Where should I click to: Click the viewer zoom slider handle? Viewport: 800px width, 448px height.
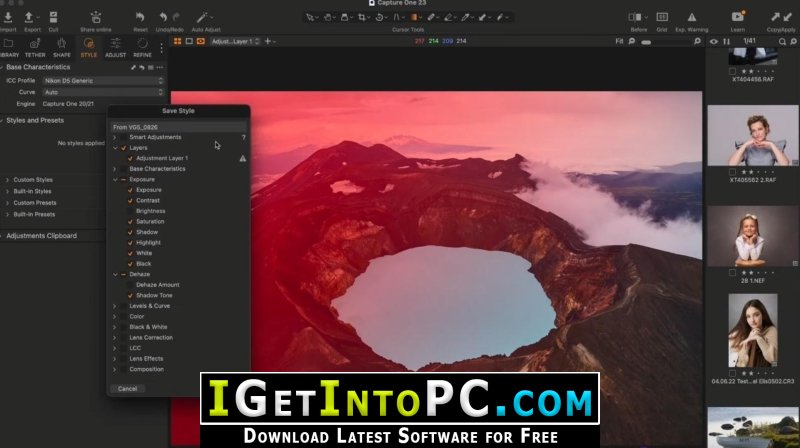click(x=646, y=42)
